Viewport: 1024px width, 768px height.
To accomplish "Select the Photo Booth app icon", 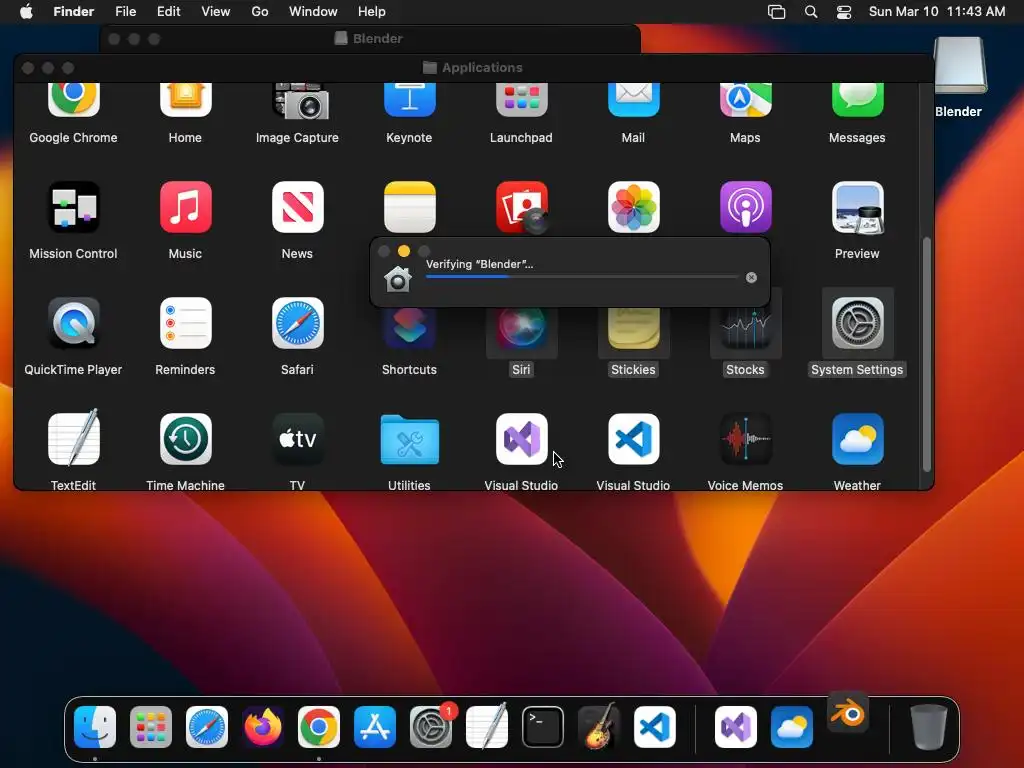I will coord(522,207).
